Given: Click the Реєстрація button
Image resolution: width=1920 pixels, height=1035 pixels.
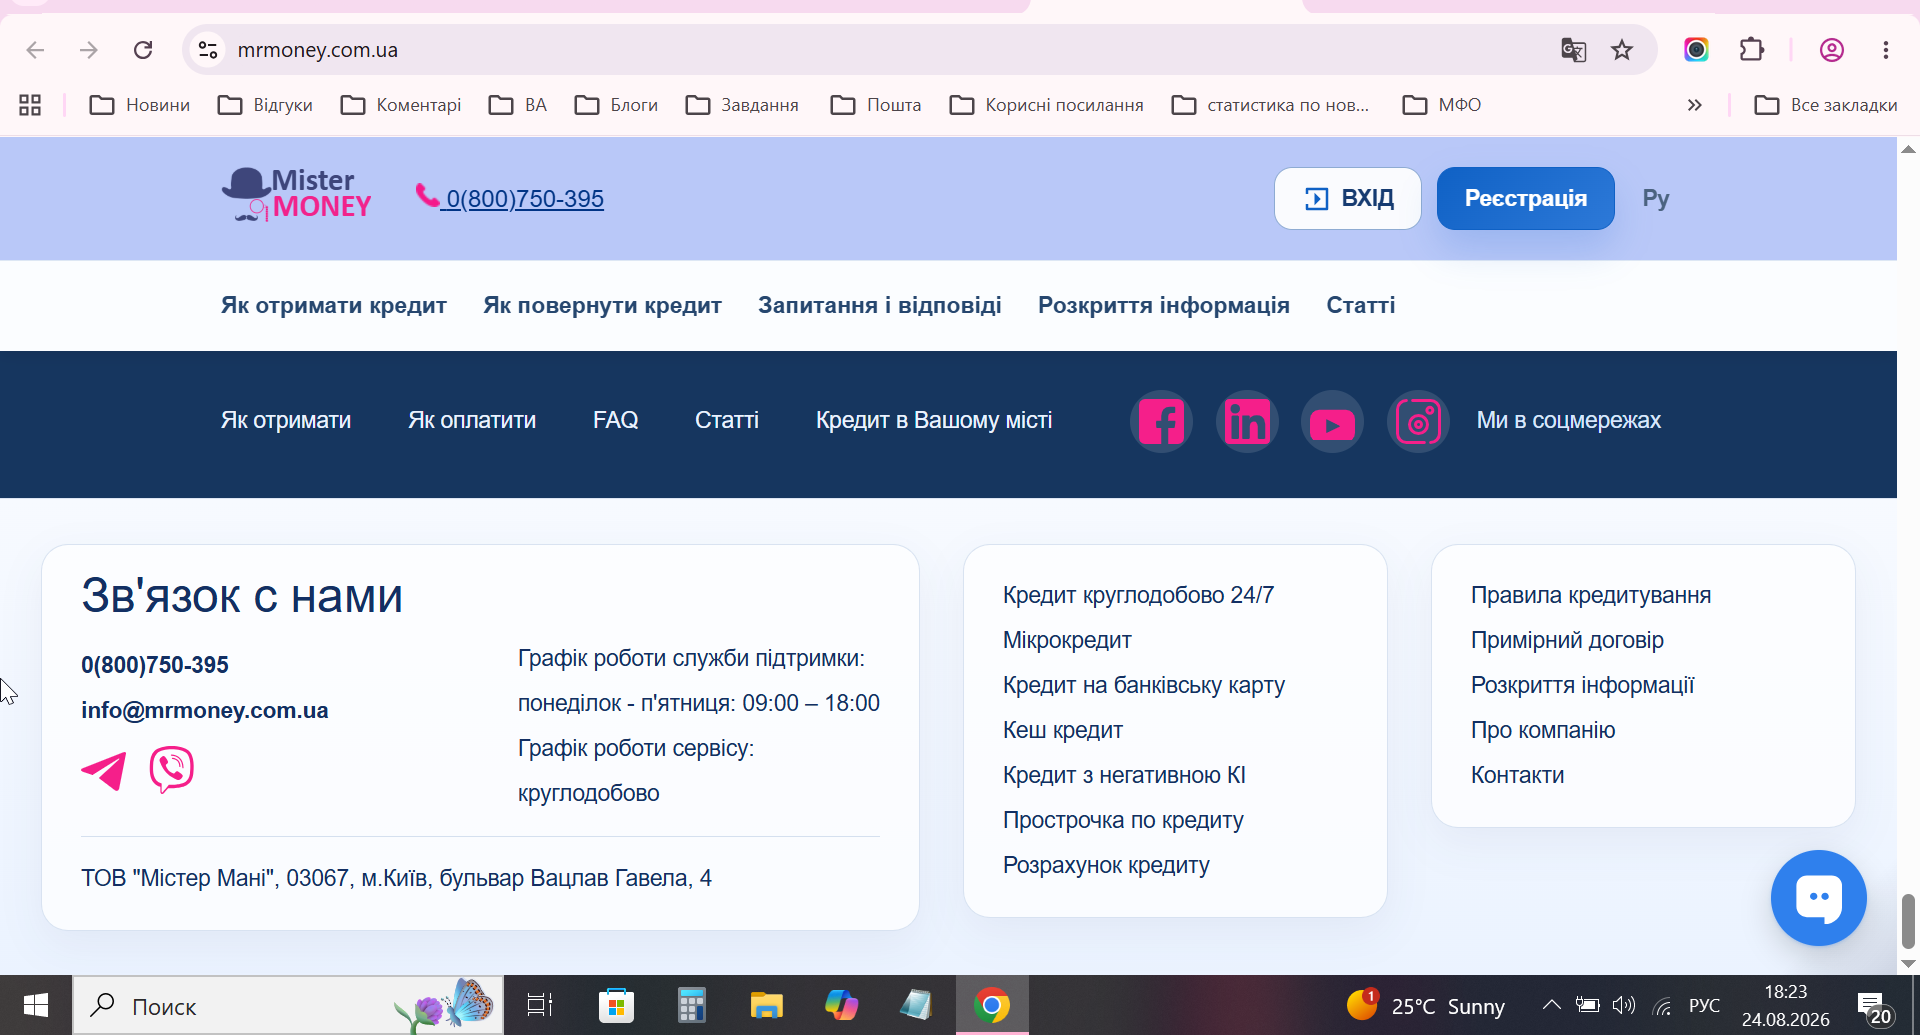Looking at the screenshot, I should pos(1525,198).
